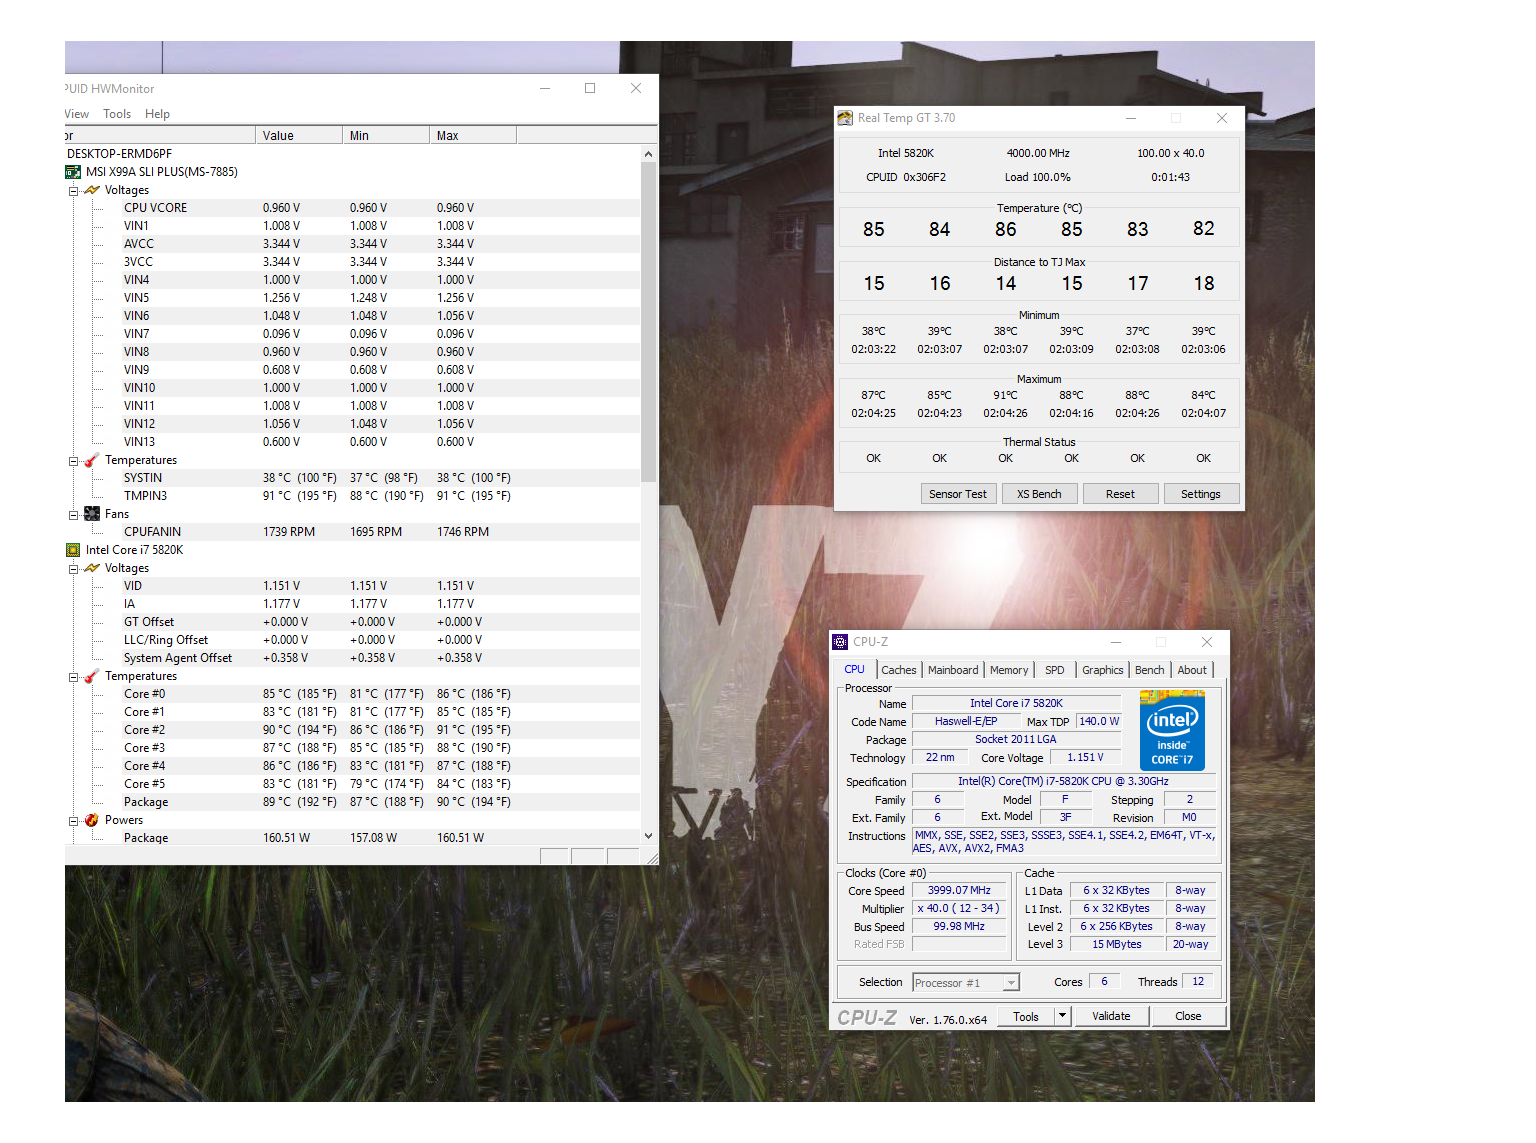Click the HWMonitor scrollbar up arrow
The height and width of the screenshot is (1143, 1536).
click(648, 154)
